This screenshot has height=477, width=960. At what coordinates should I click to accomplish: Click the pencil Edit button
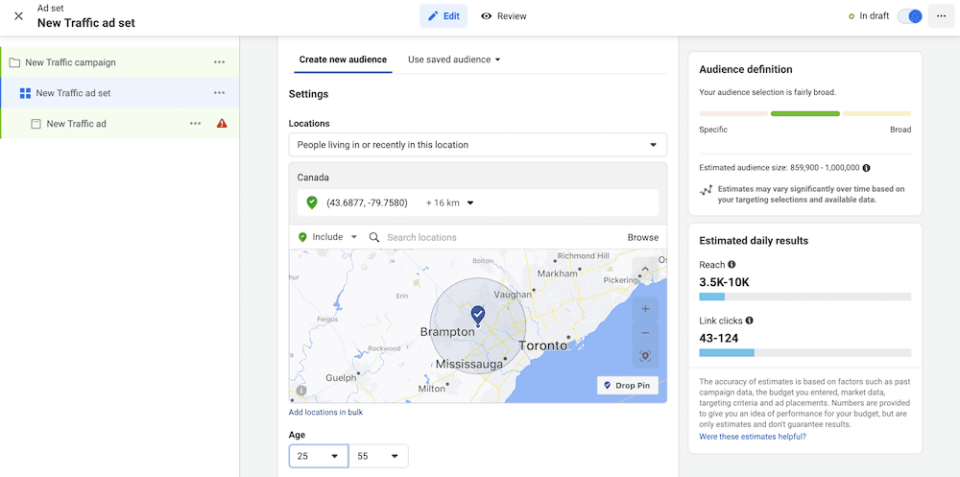(443, 17)
